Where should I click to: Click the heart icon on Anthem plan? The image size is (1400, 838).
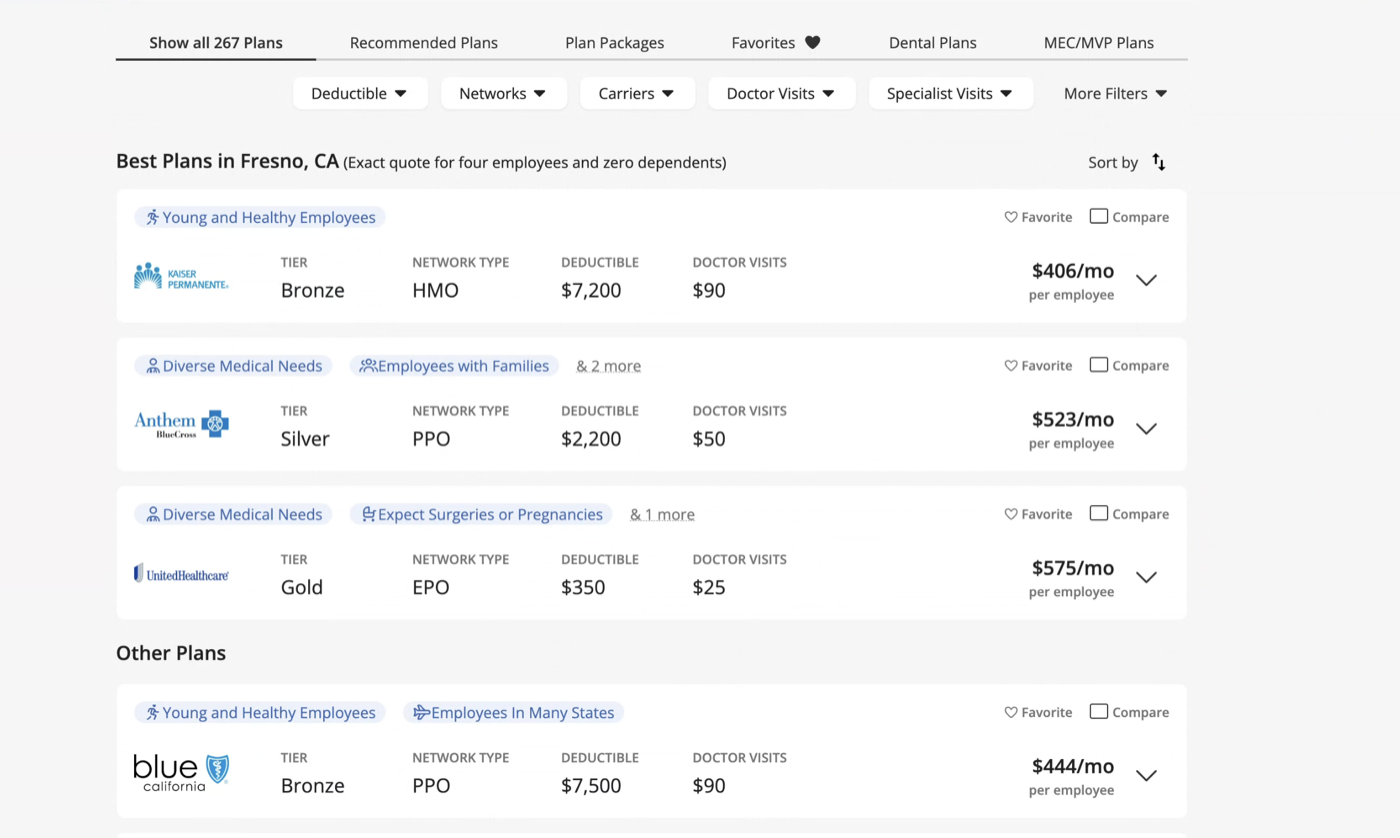(1011, 366)
